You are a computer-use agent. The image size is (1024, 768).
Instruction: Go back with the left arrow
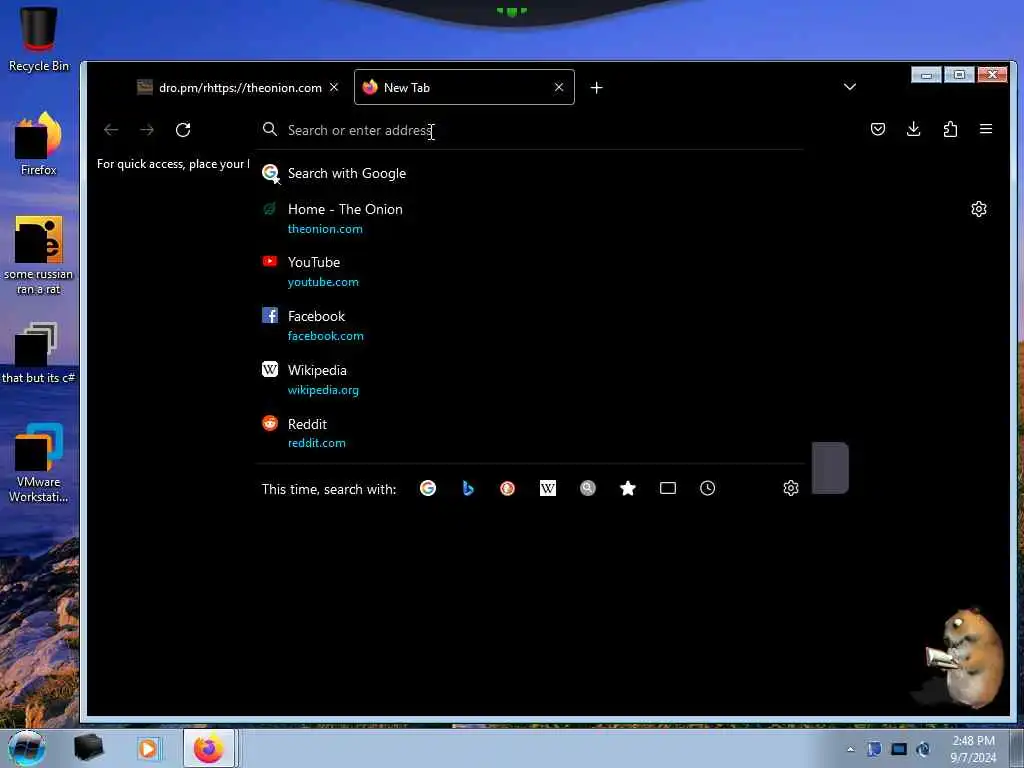tap(111, 130)
